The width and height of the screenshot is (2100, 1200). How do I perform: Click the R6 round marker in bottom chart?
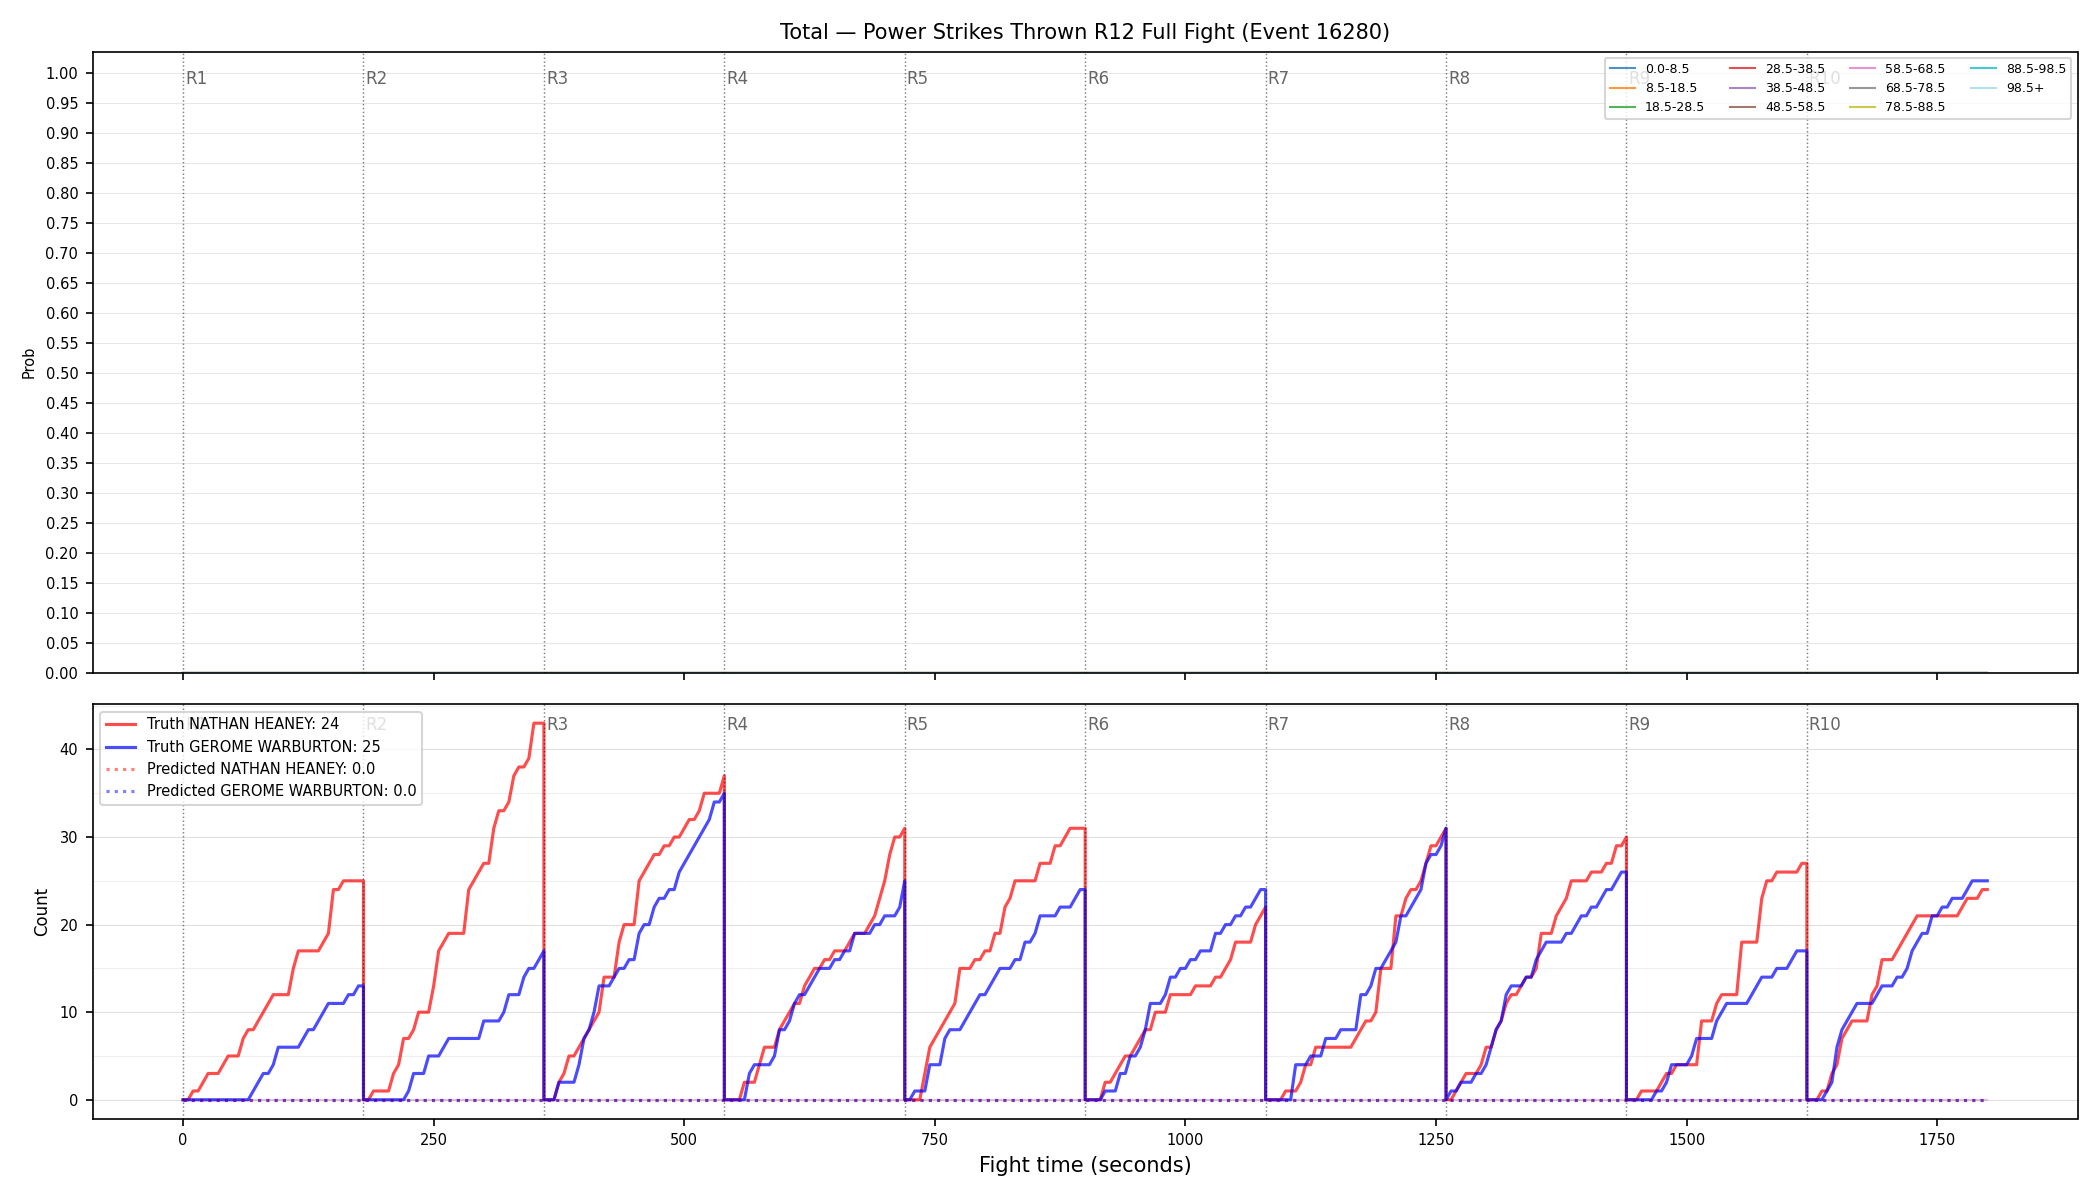click(x=1098, y=724)
